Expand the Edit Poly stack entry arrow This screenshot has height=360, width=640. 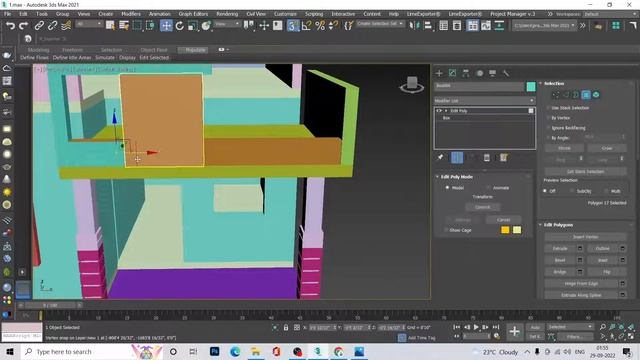(x=446, y=111)
